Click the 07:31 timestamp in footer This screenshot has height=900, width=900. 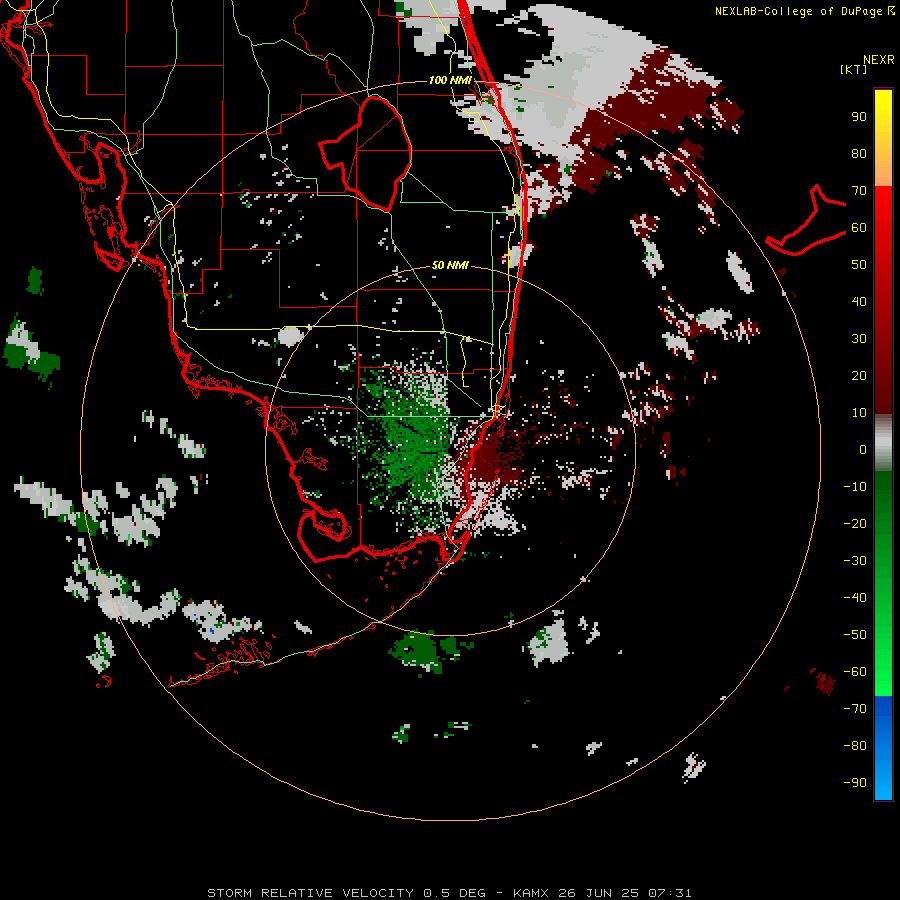point(670,893)
